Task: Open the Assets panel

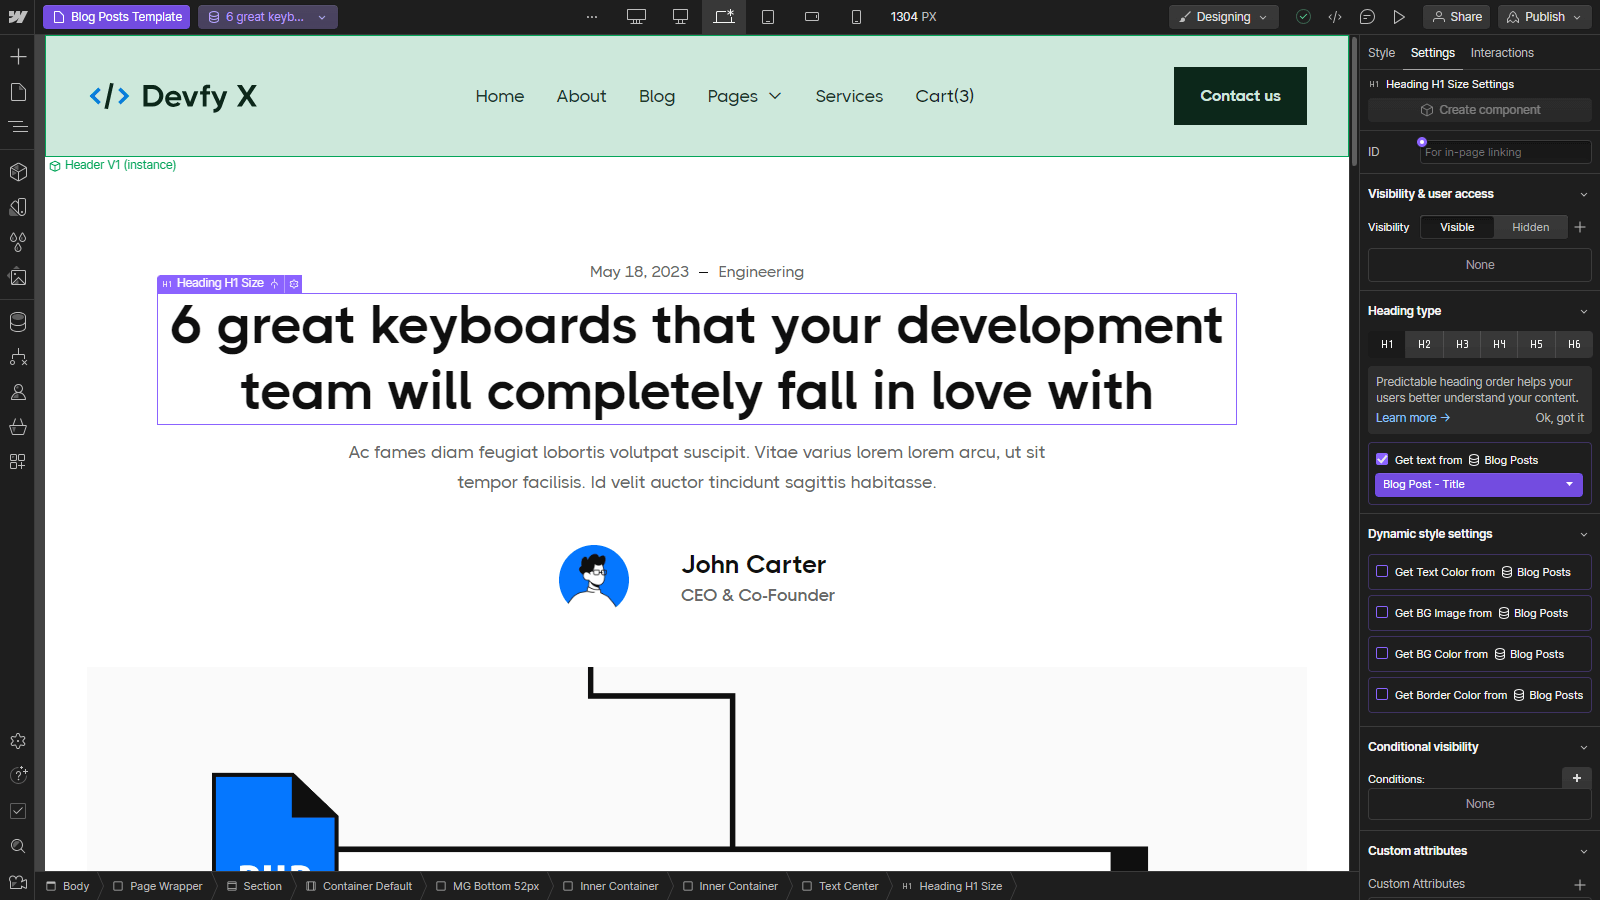Action: [x=18, y=278]
